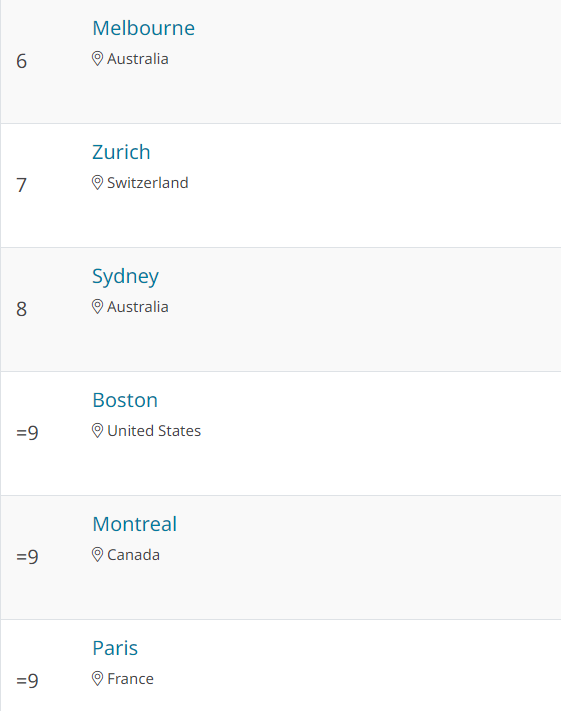Image resolution: width=561 pixels, height=711 pixels.
Task: Select the Canada country label
Action: (133, 555)
